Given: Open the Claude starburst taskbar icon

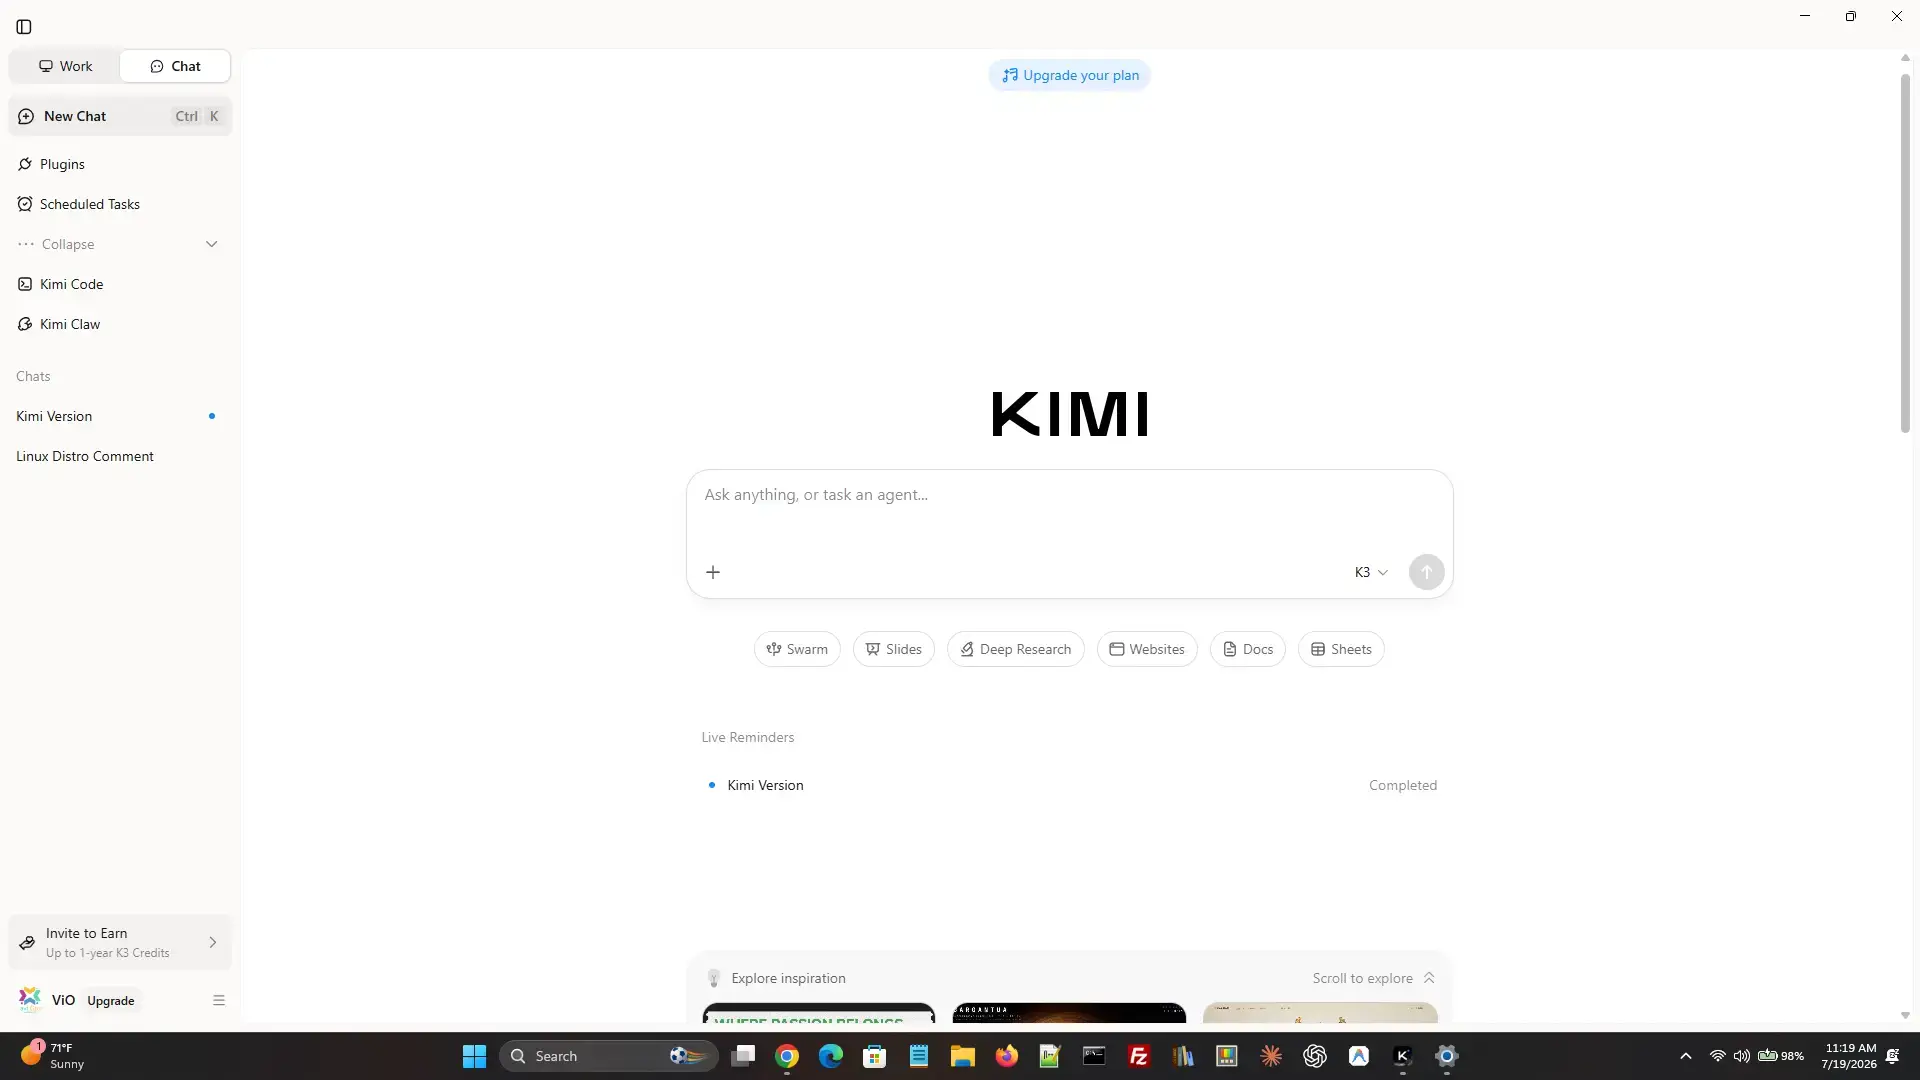Looking at the screenshot, I should [x=1271, y=1056].
